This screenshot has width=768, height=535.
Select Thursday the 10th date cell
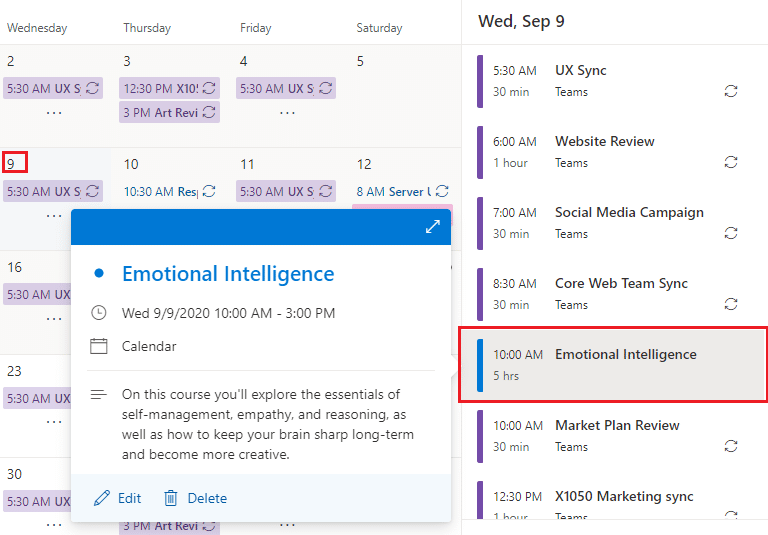[131, 164]
